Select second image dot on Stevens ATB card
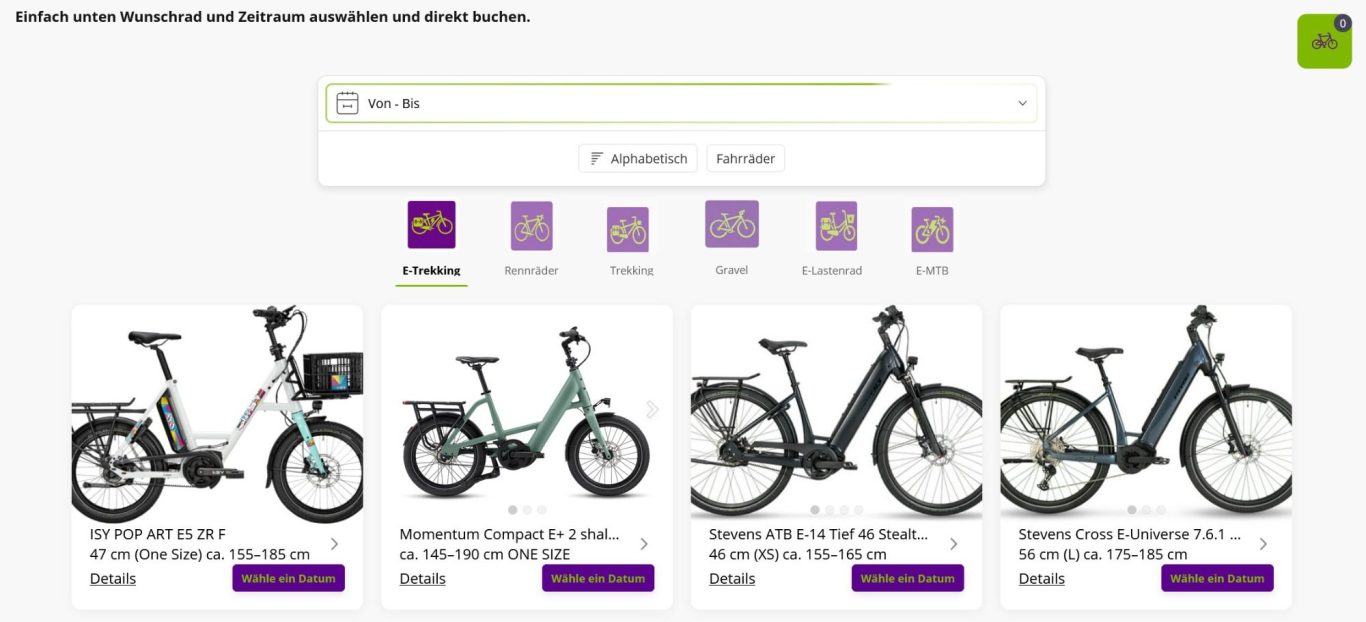 click(829, 510)
